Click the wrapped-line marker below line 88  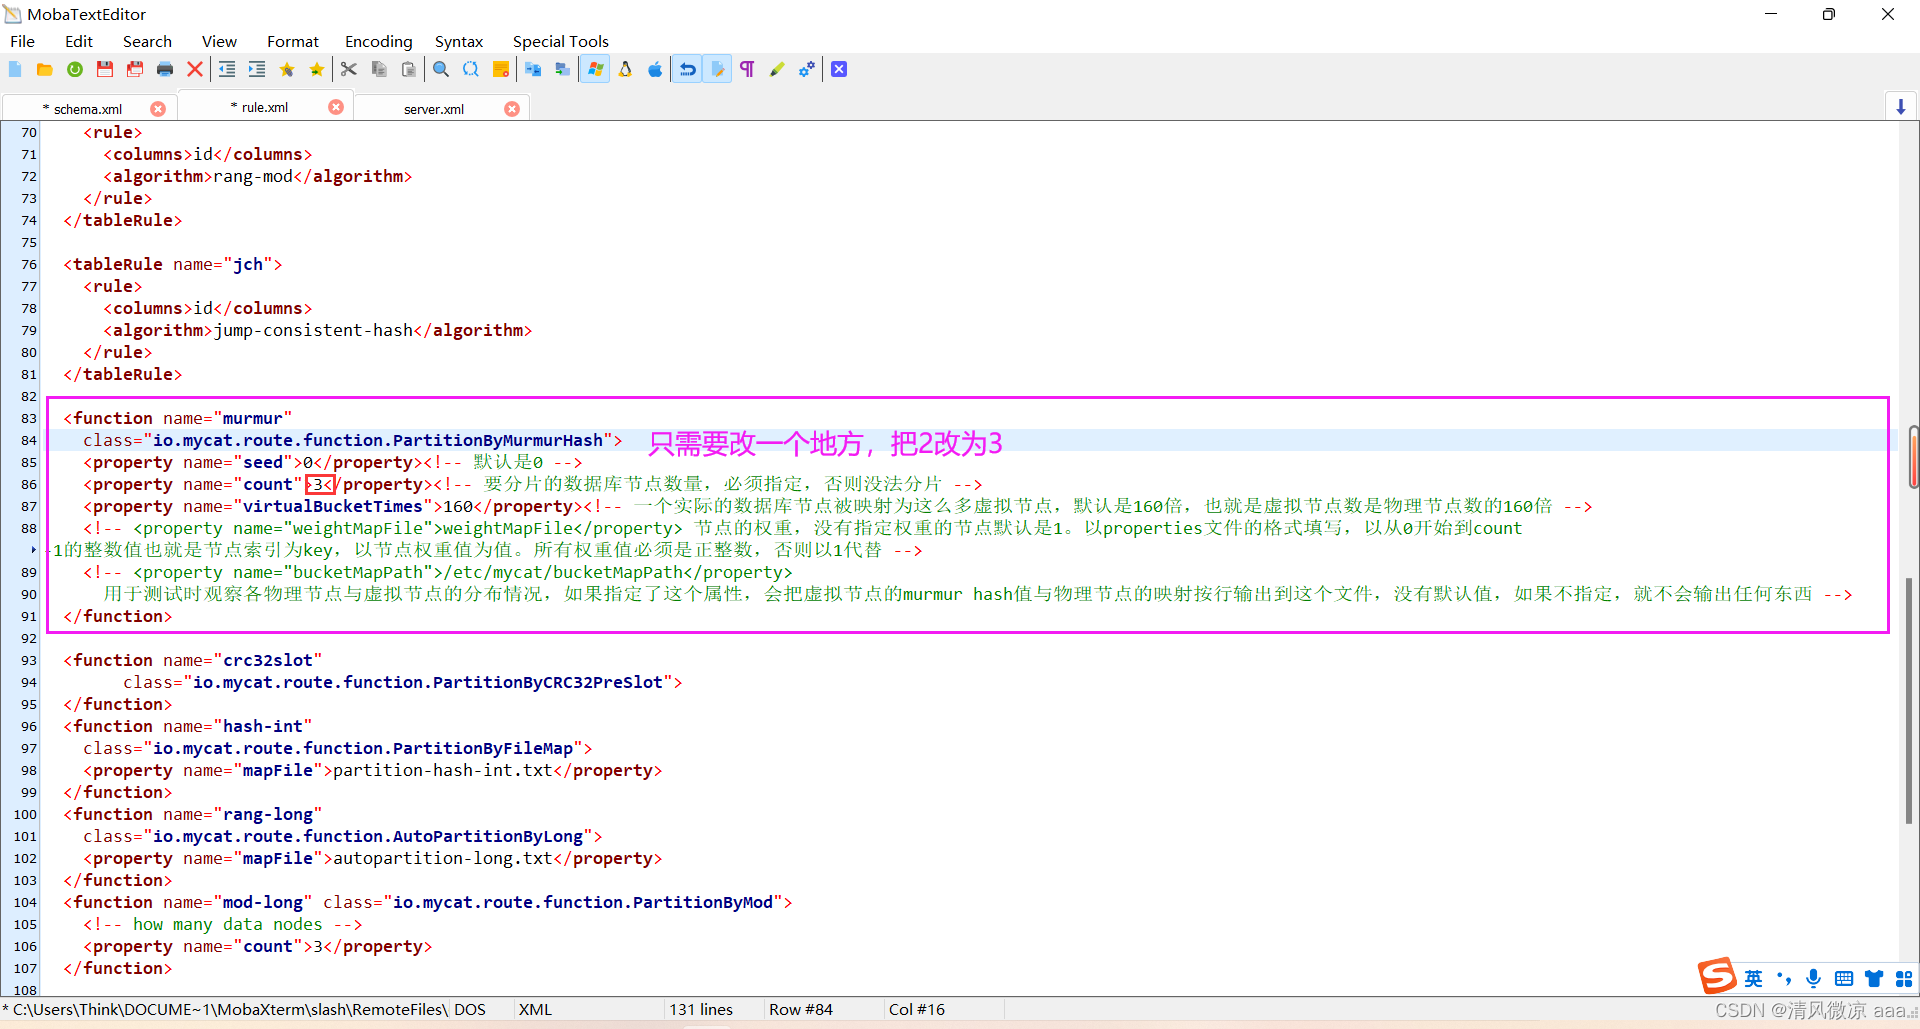[33, 549]
